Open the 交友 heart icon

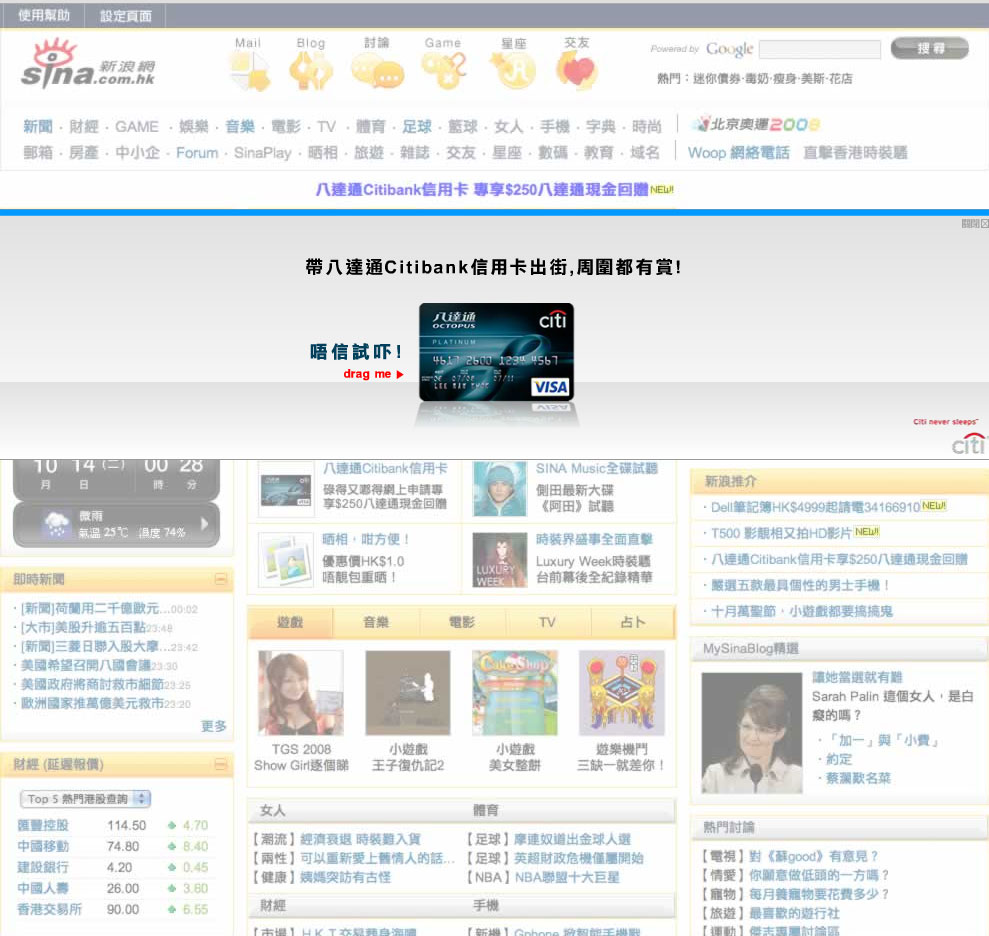pos(576,70)
